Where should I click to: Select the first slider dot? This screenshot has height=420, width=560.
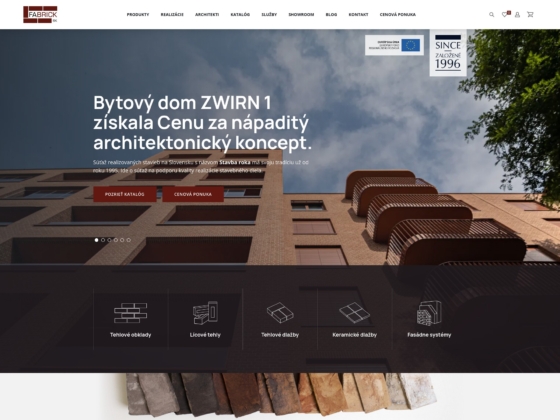tap(96, 240)
